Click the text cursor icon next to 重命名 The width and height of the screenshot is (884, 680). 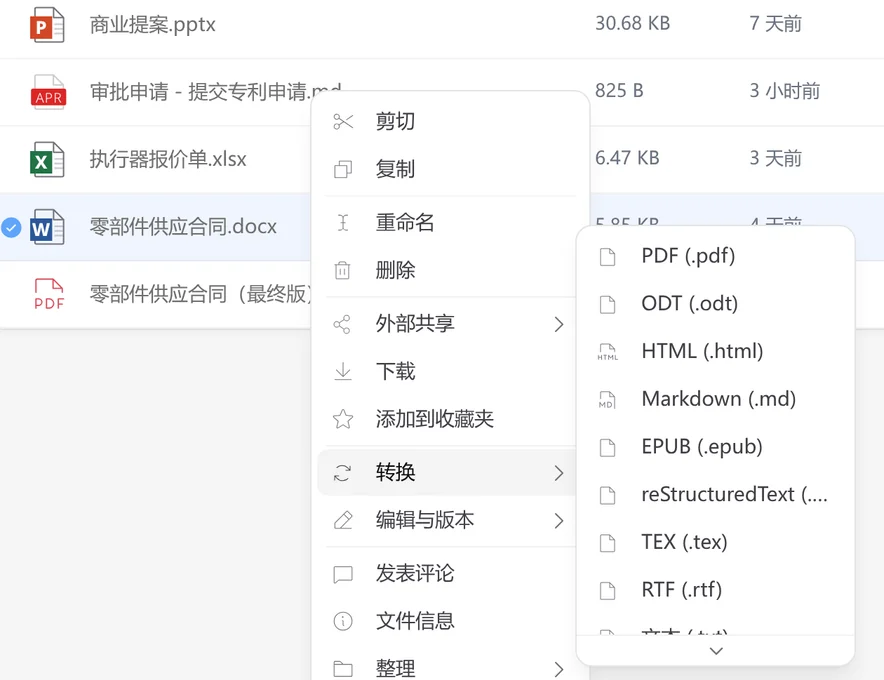(x=343, y=223)
